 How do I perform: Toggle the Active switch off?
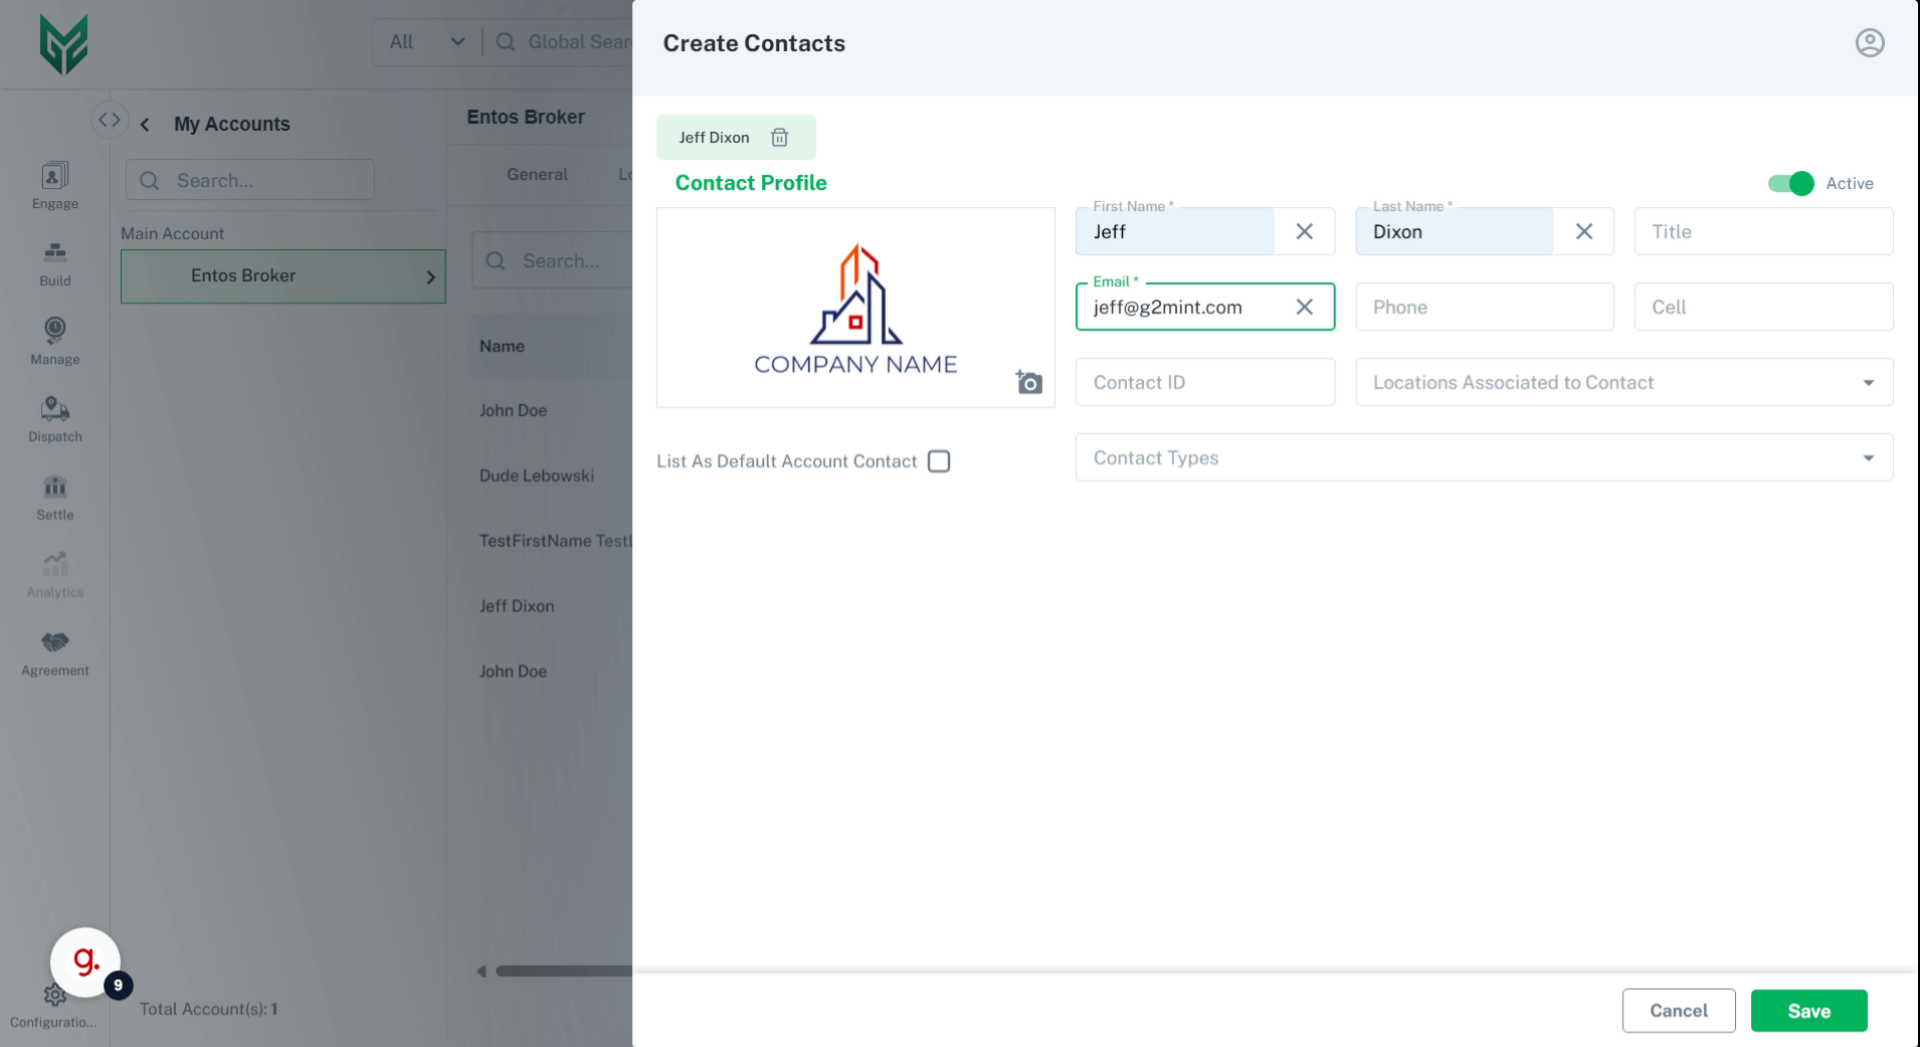tap(1789, 184)
